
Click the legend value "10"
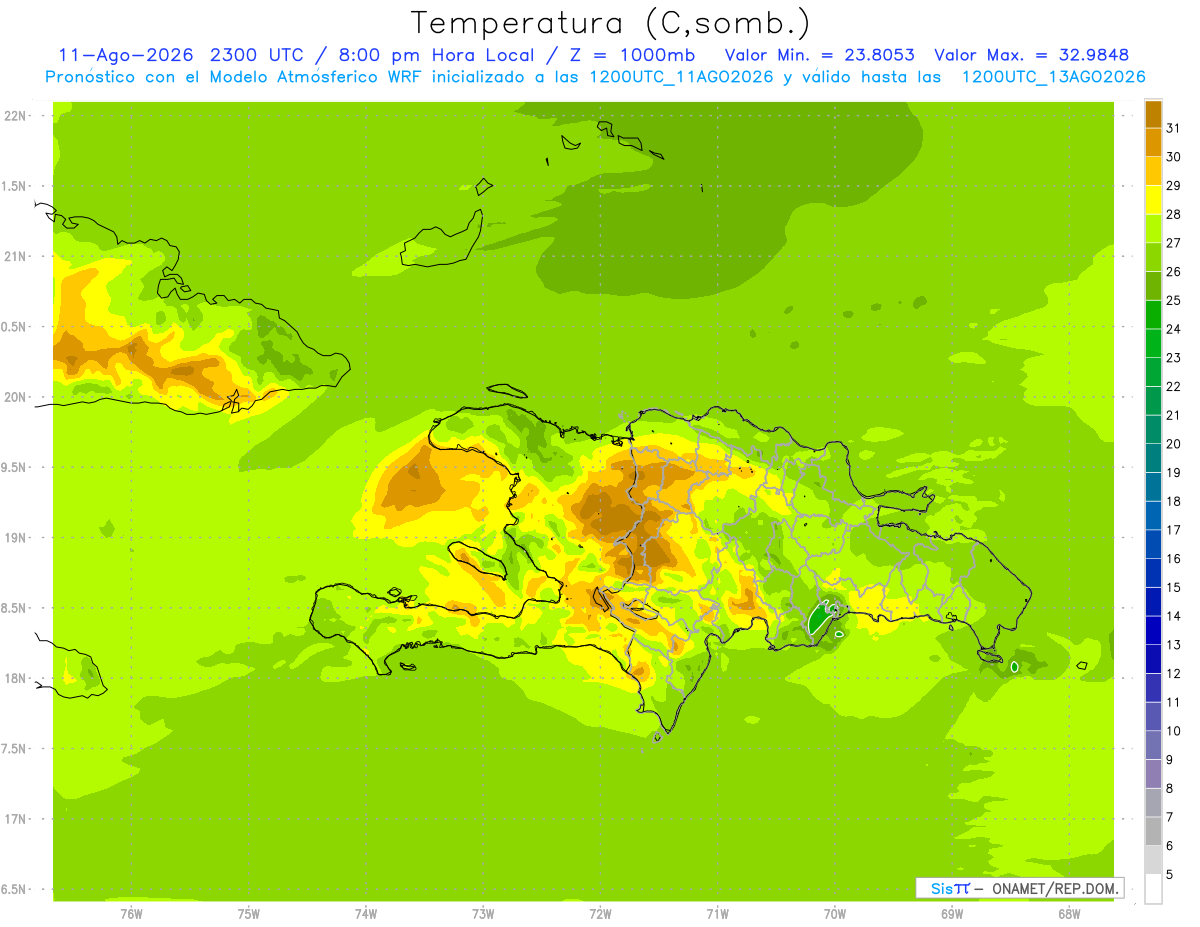coord(1173,731)
